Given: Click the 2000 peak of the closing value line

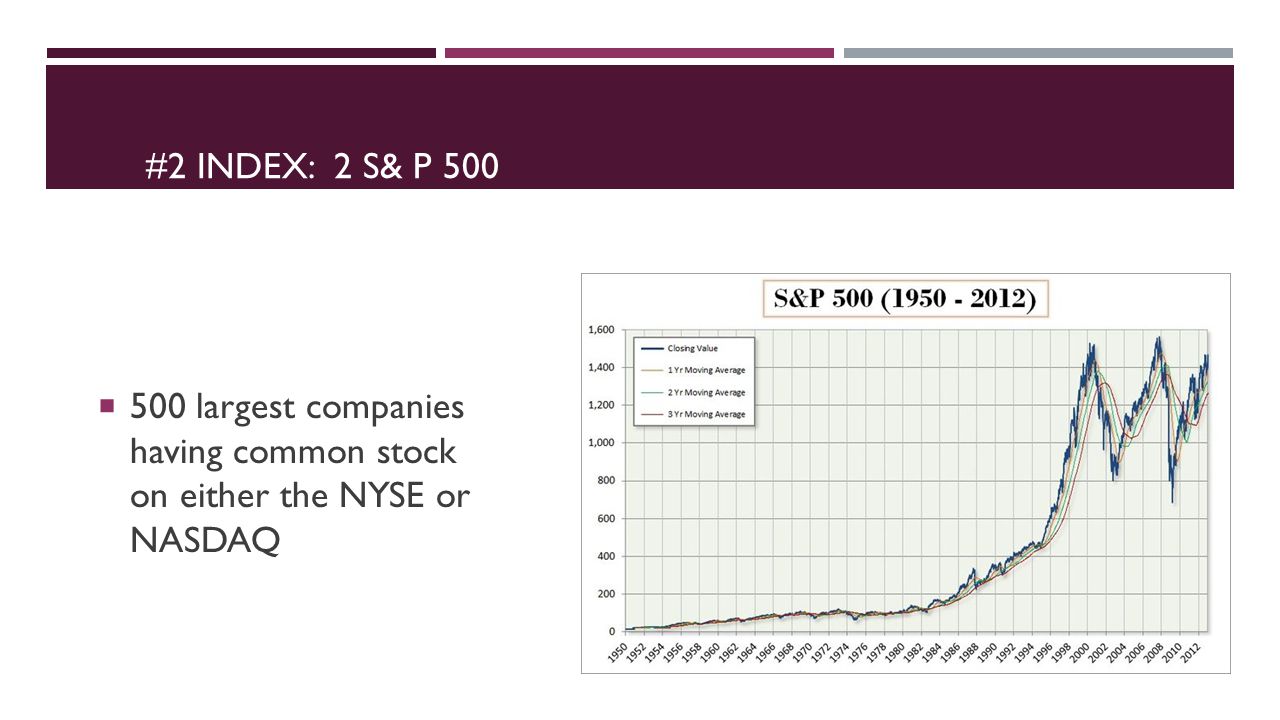Looking at the screenshot, I should click(1092, 346).
